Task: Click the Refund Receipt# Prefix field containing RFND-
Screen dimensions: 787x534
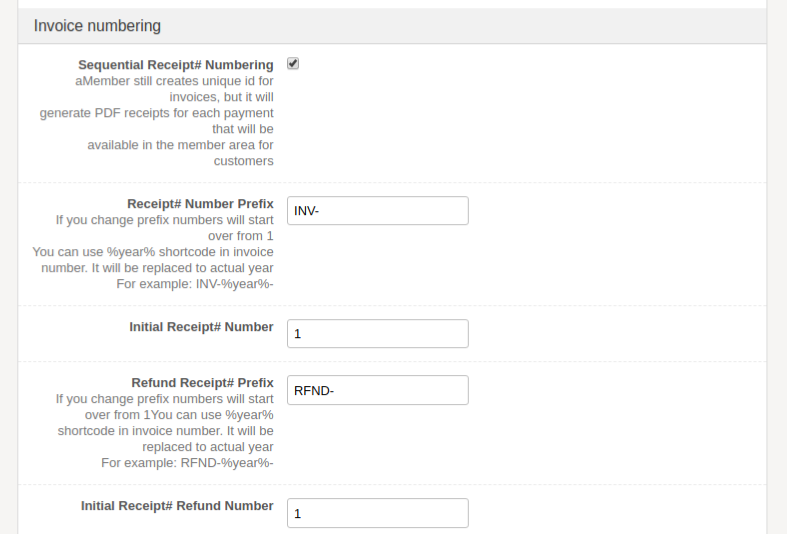Action: point(377,390)
